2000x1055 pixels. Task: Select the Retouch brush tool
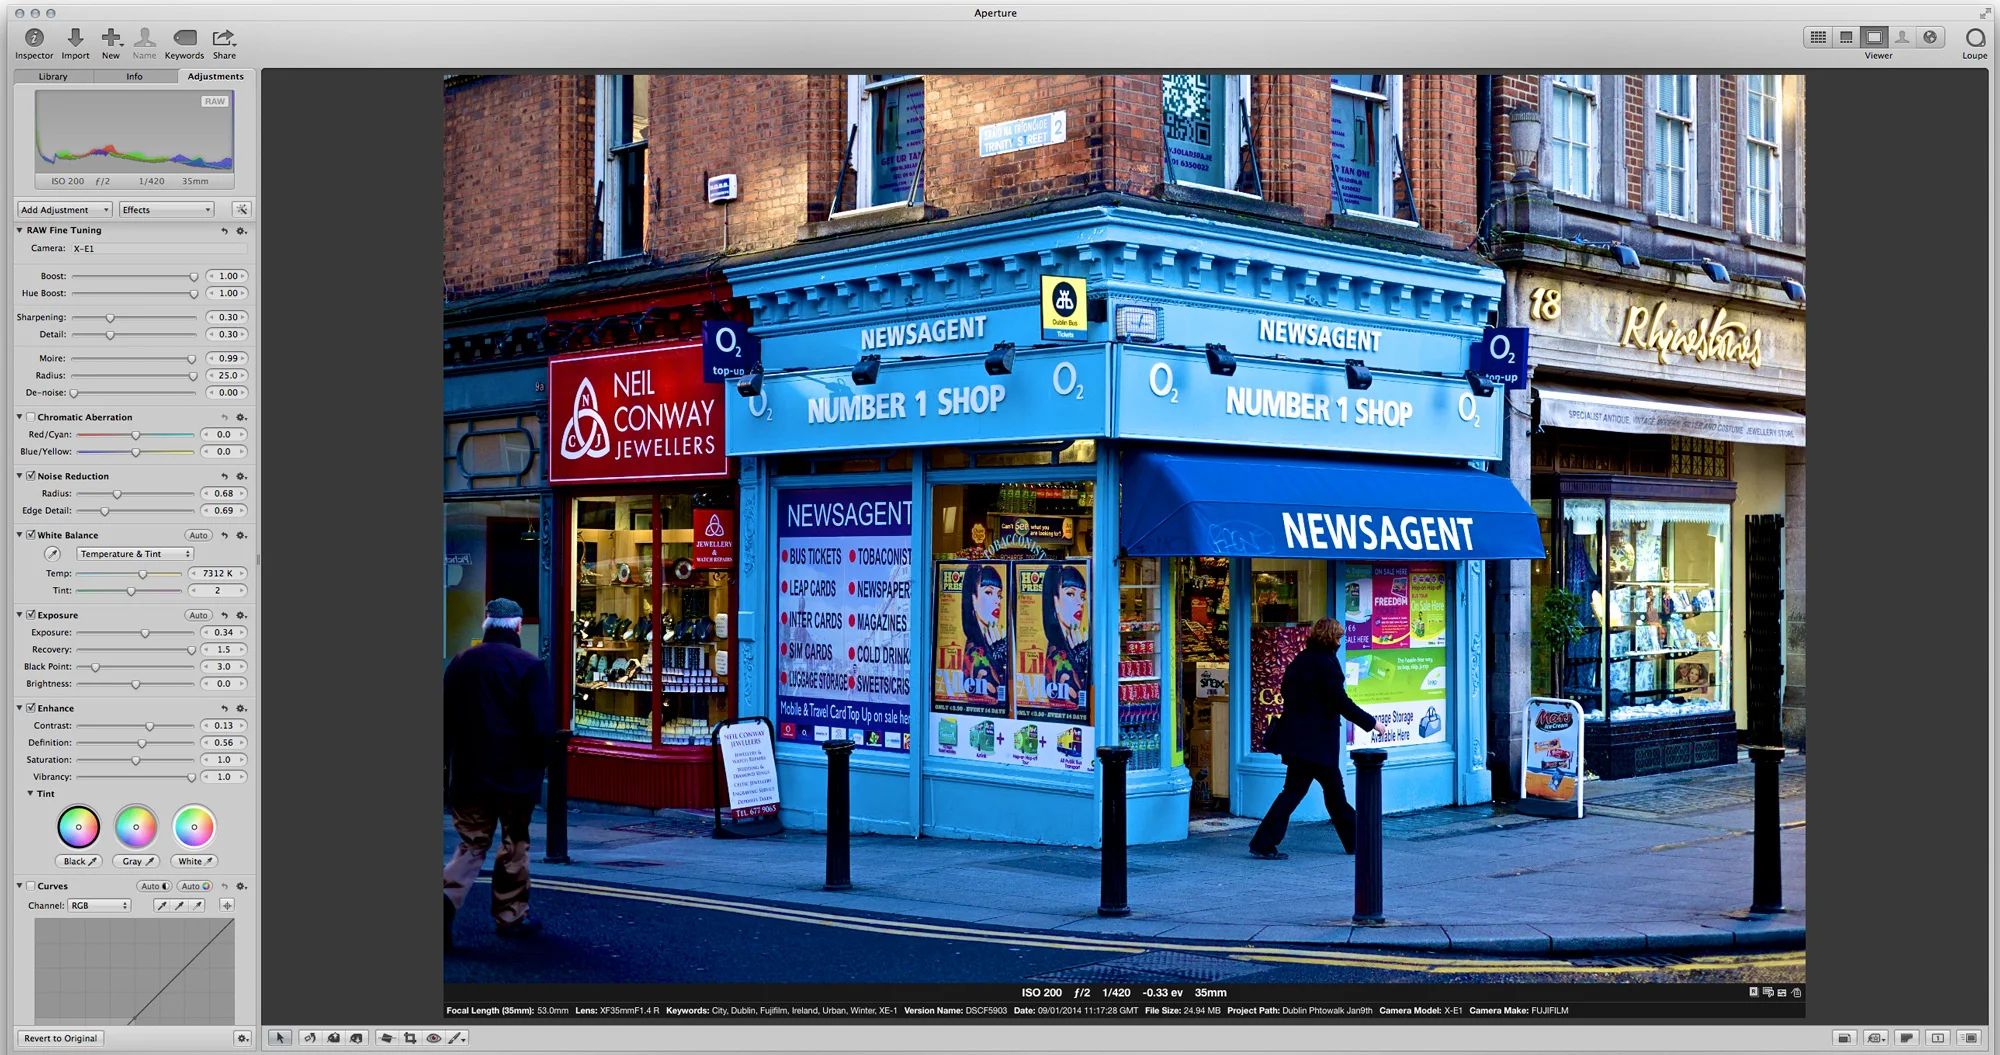pos(457,1038)
